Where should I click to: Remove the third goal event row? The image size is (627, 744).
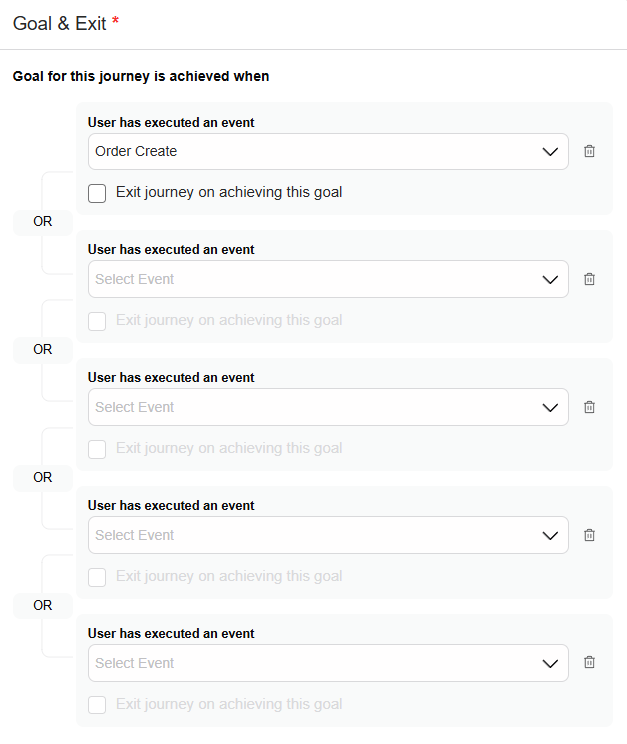click(589, 407)
